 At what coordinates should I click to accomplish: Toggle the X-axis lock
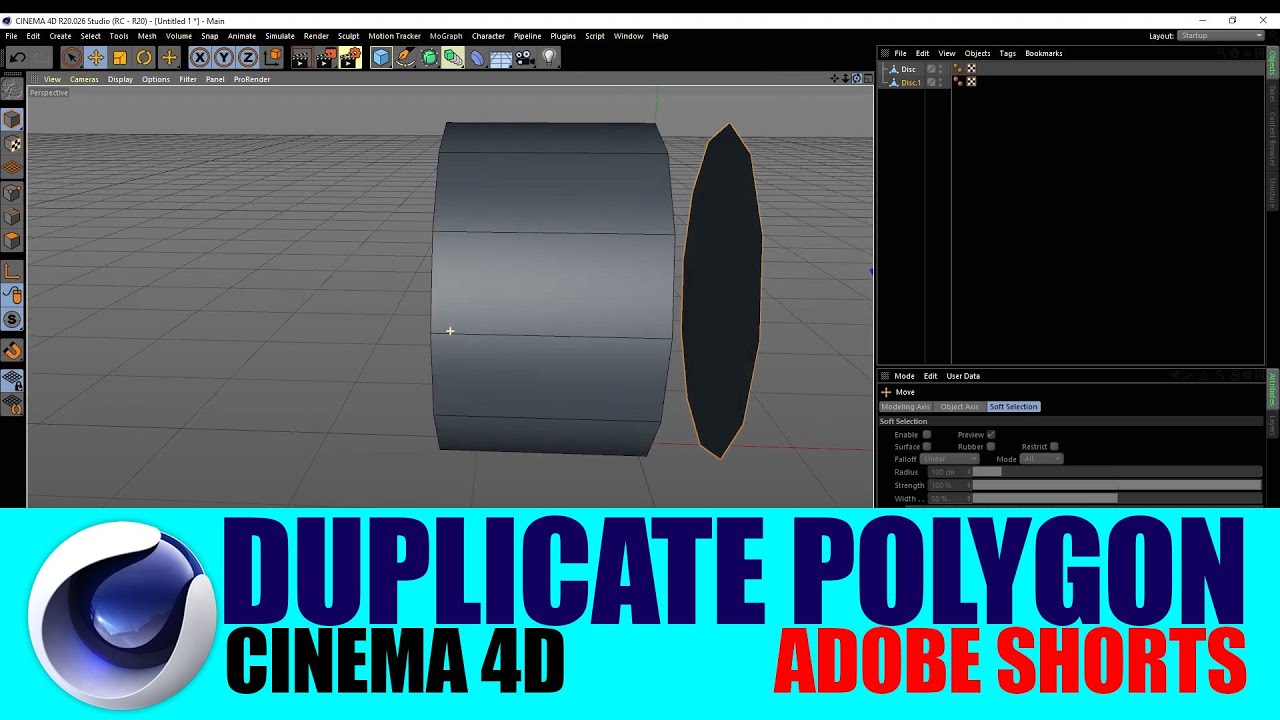(200, 58)
